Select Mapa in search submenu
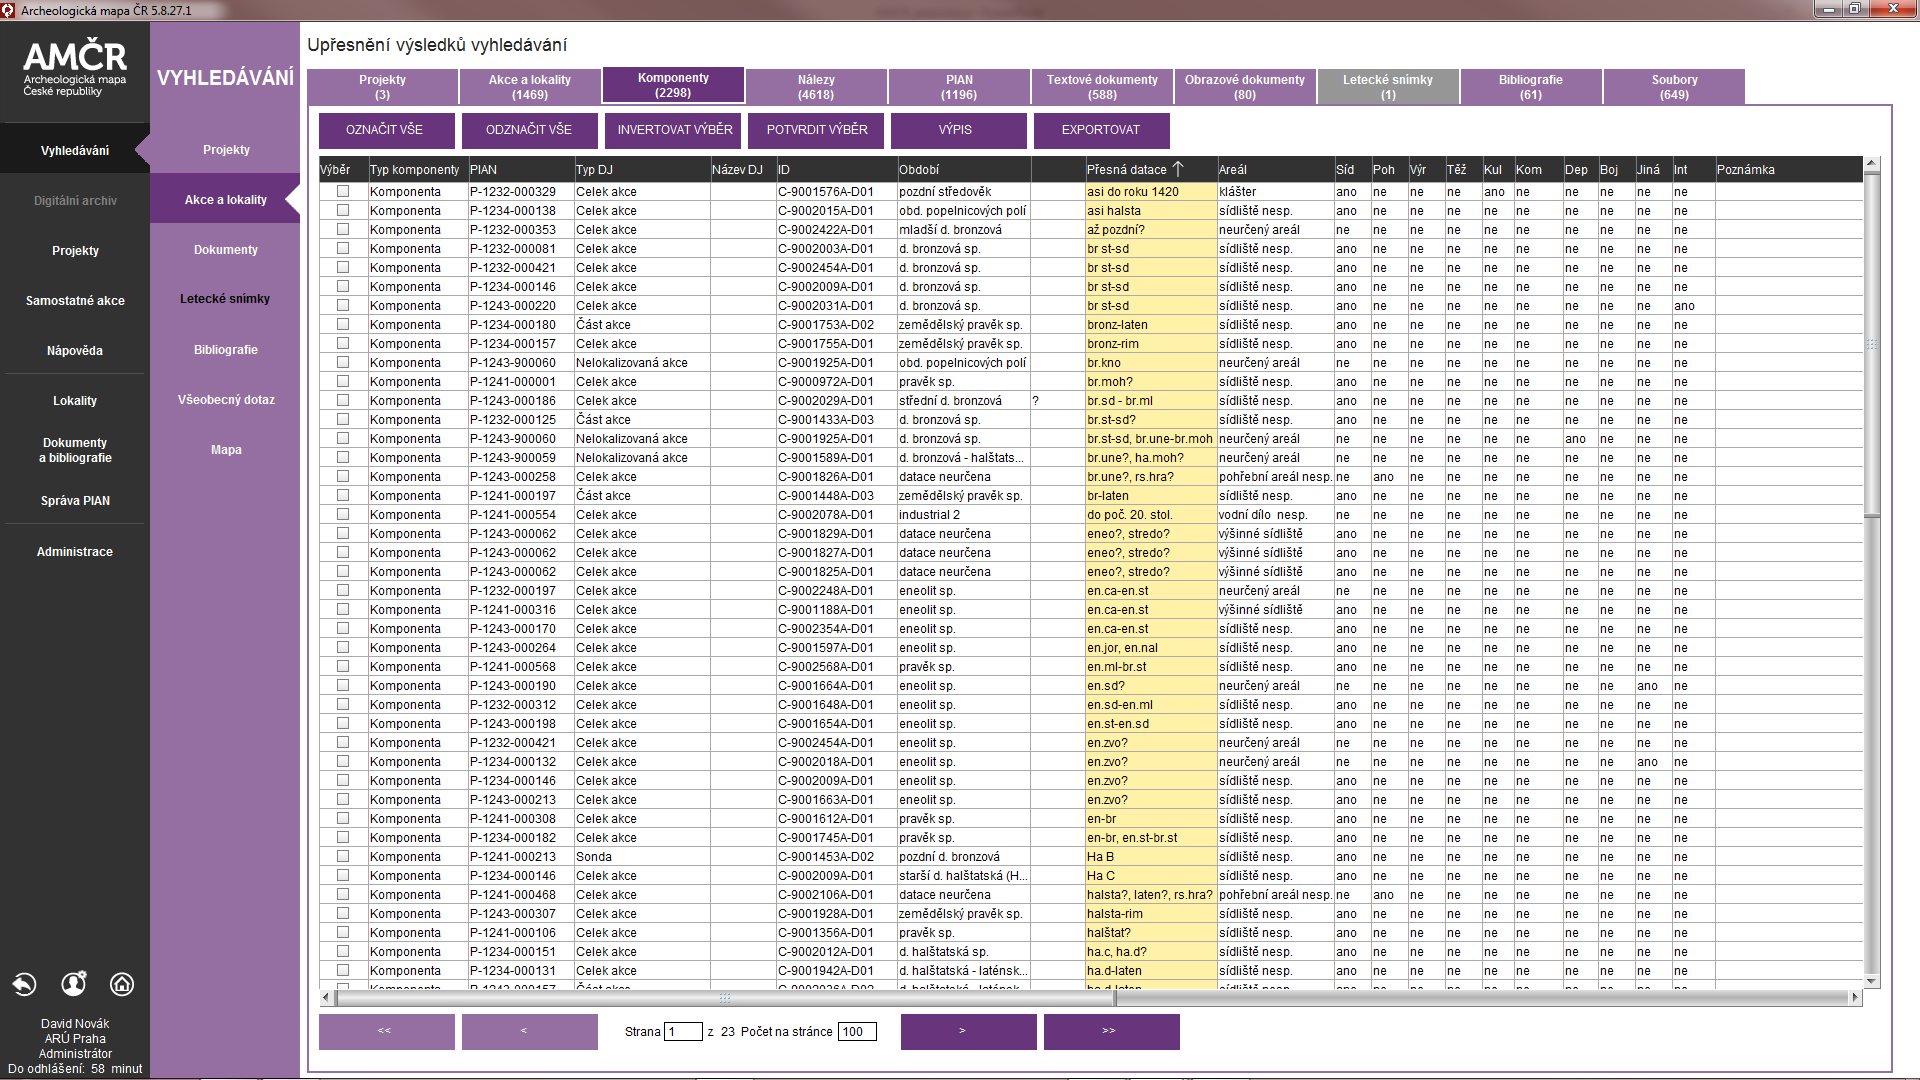This screenshot has height=1080, width=1920. tap(225, 450)
